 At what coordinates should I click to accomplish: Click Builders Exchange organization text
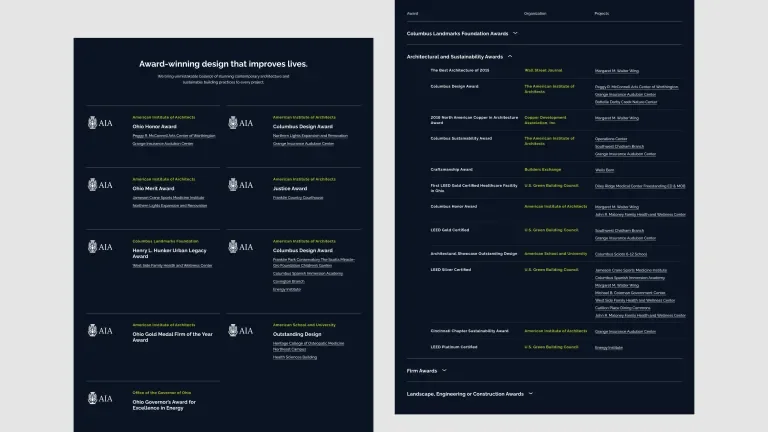543,169
